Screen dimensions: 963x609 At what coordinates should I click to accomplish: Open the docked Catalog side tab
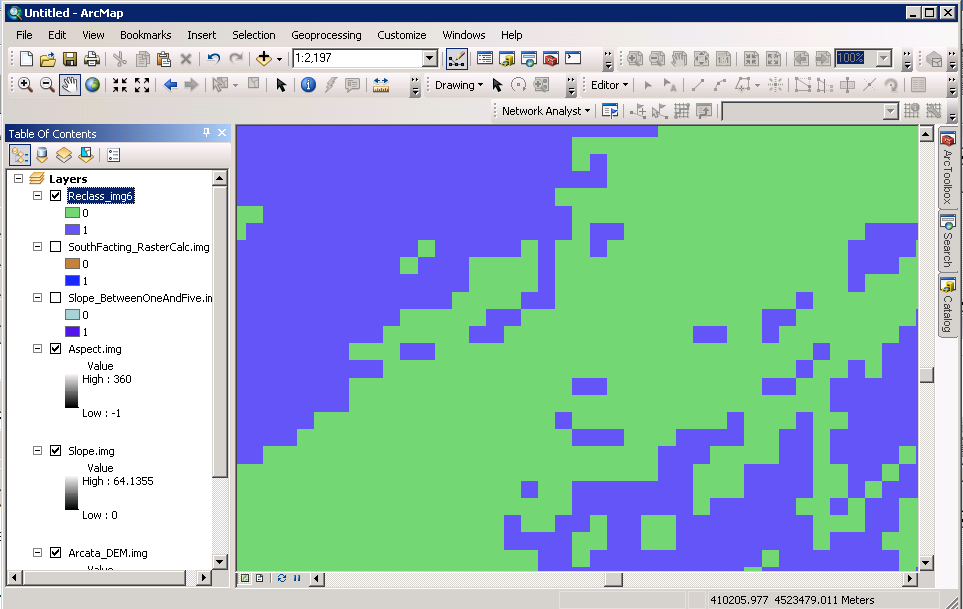pos(947,305)
